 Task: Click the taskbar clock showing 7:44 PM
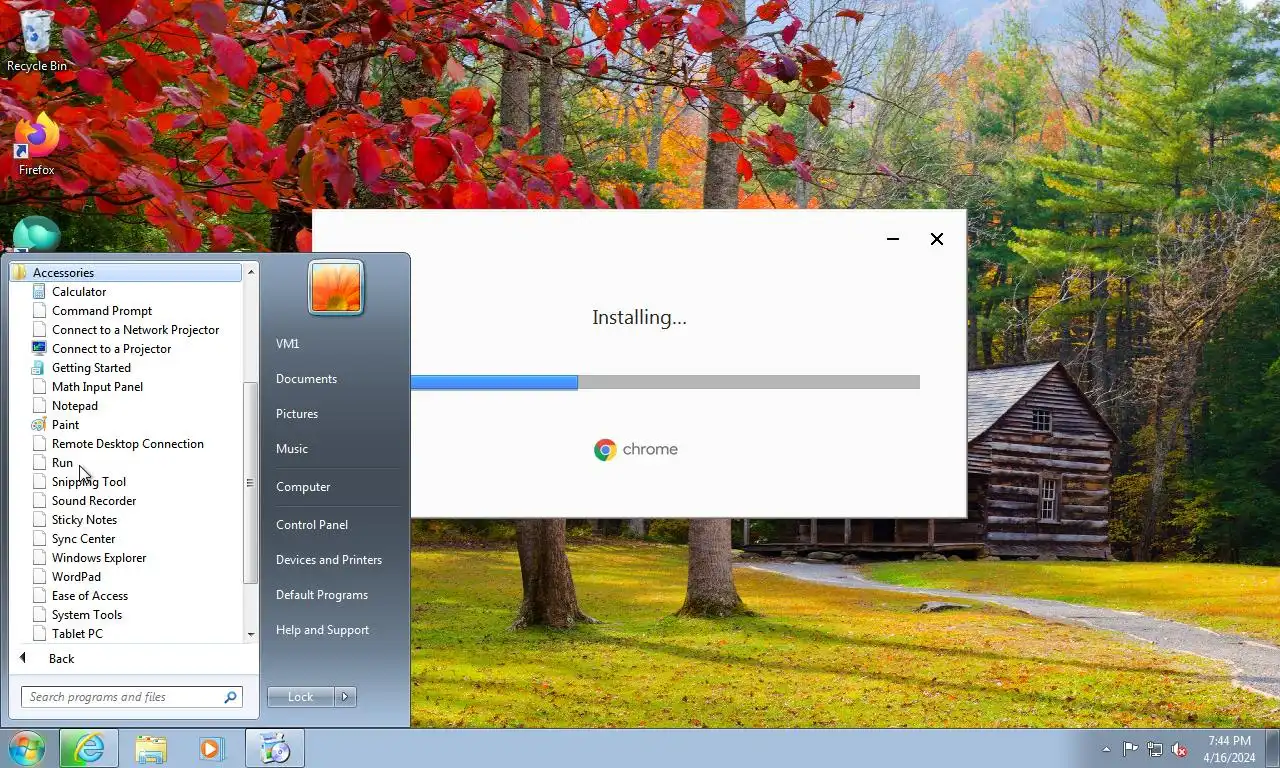point(1229,749)
